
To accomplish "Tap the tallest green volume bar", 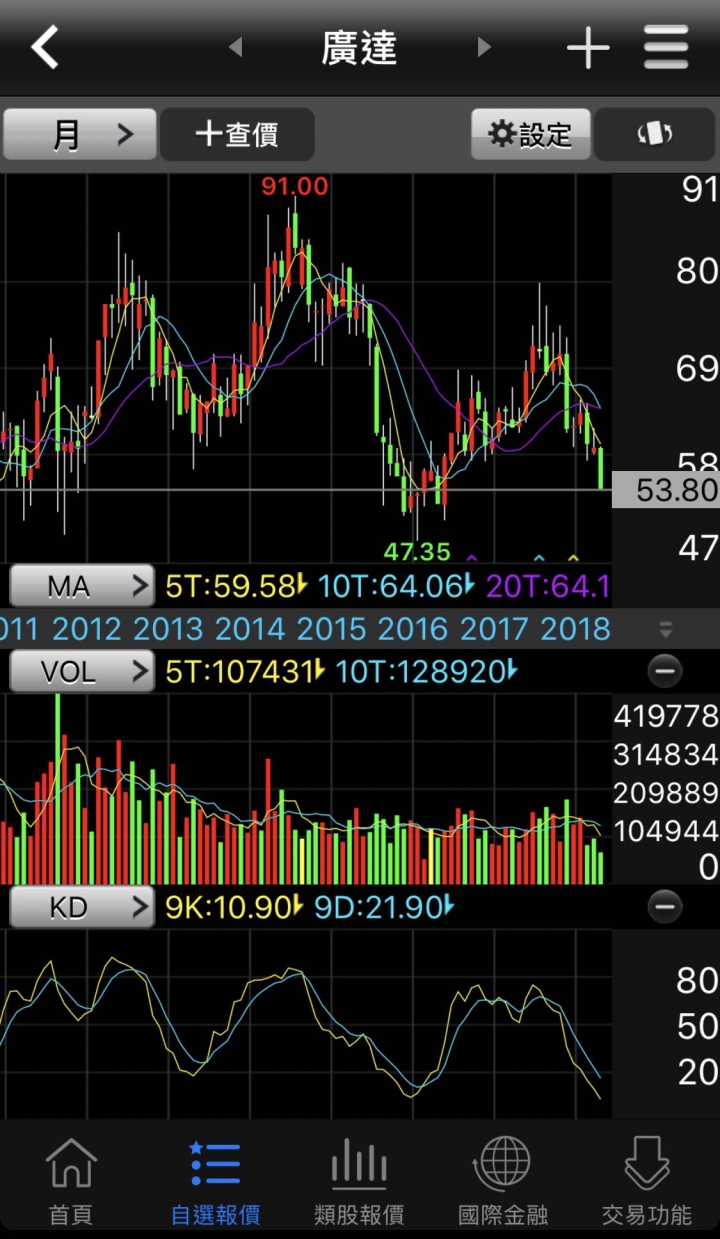I will click(x=58, y=788).
